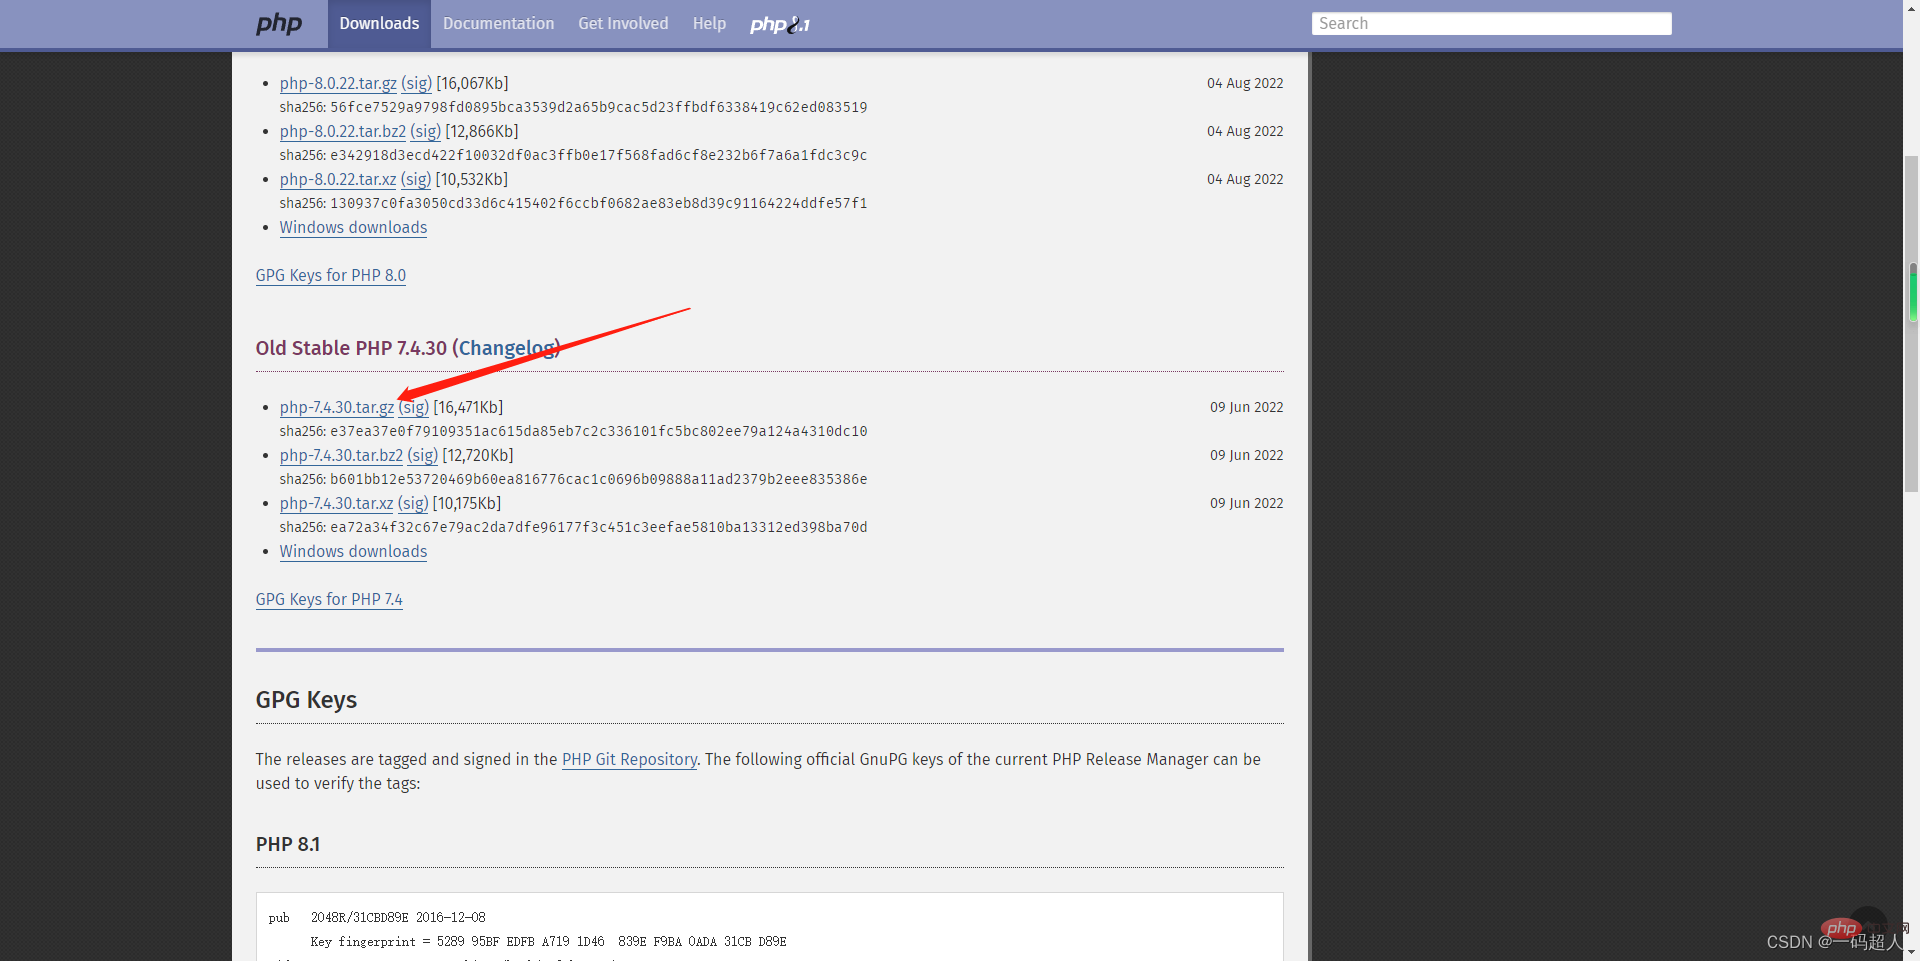This screenshot has height=961, width=1920.
Task: Open the sig link for php-7.4.30.tar.gz
Action: [414, 407]
